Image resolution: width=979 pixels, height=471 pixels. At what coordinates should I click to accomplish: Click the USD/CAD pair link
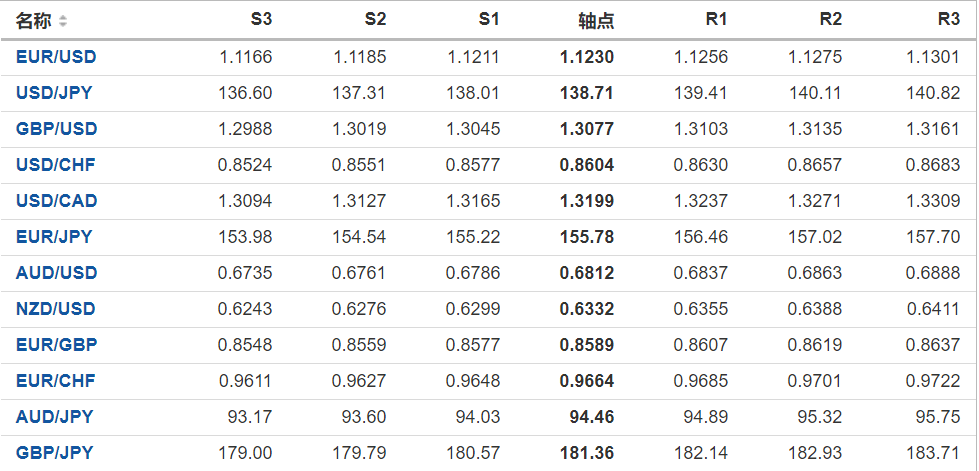(57, 201)
